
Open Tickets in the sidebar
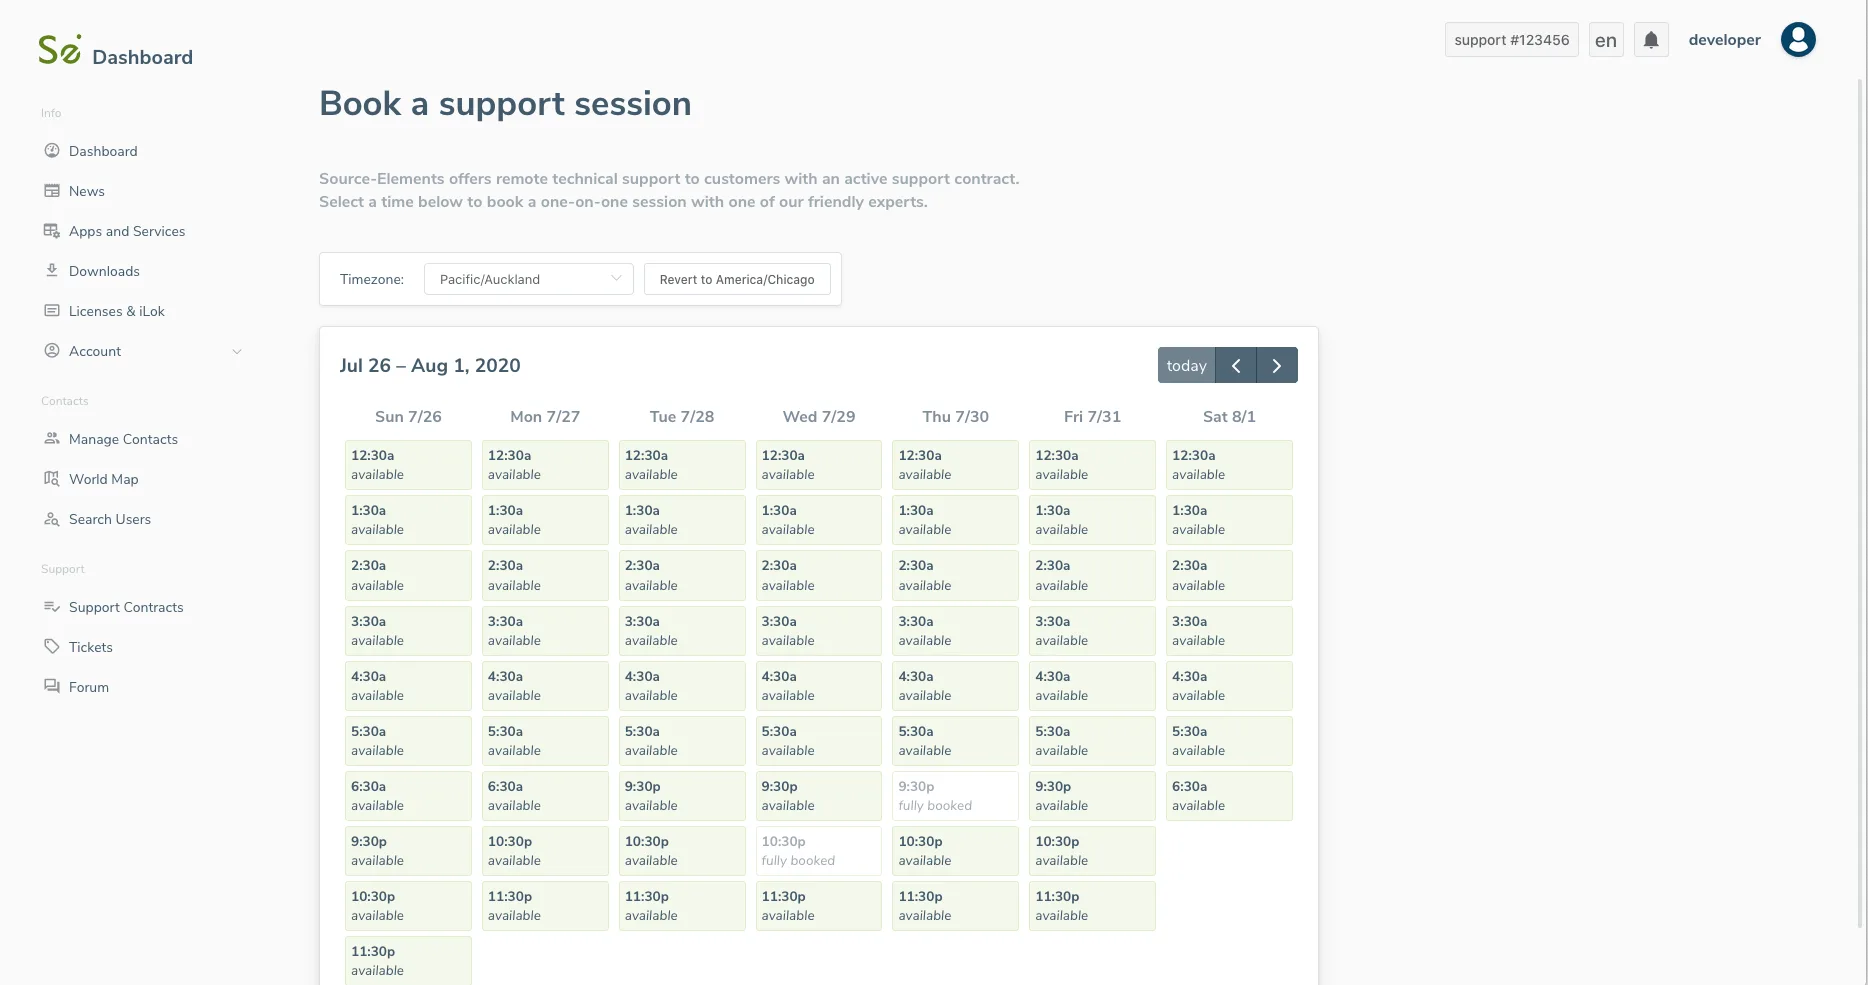(90, 647)
